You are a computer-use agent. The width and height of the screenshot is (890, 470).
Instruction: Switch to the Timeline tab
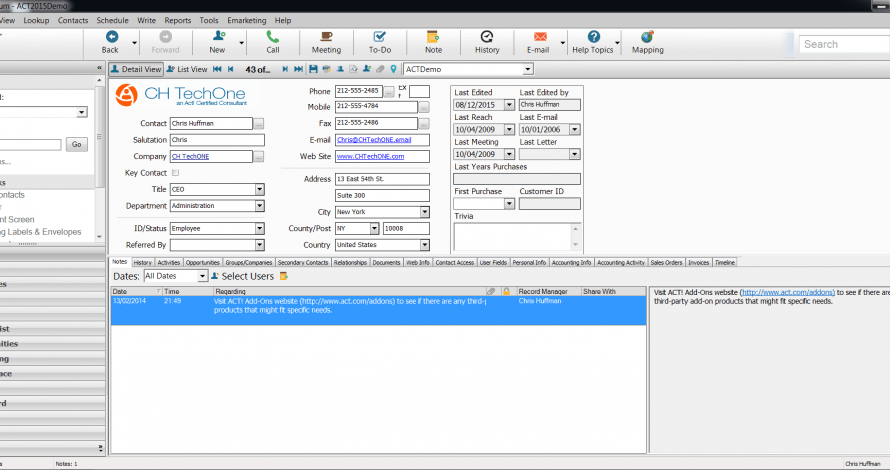pos(725,262)
